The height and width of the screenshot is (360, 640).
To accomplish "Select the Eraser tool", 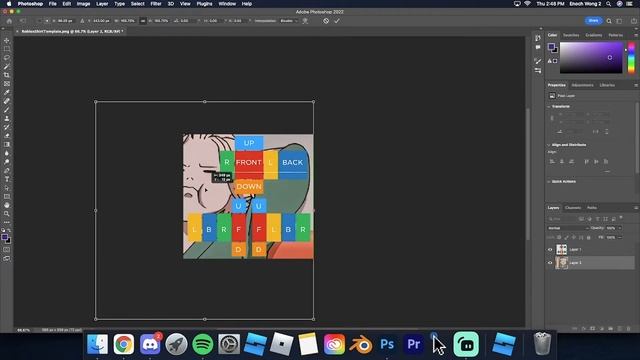I will pos(7,136).
